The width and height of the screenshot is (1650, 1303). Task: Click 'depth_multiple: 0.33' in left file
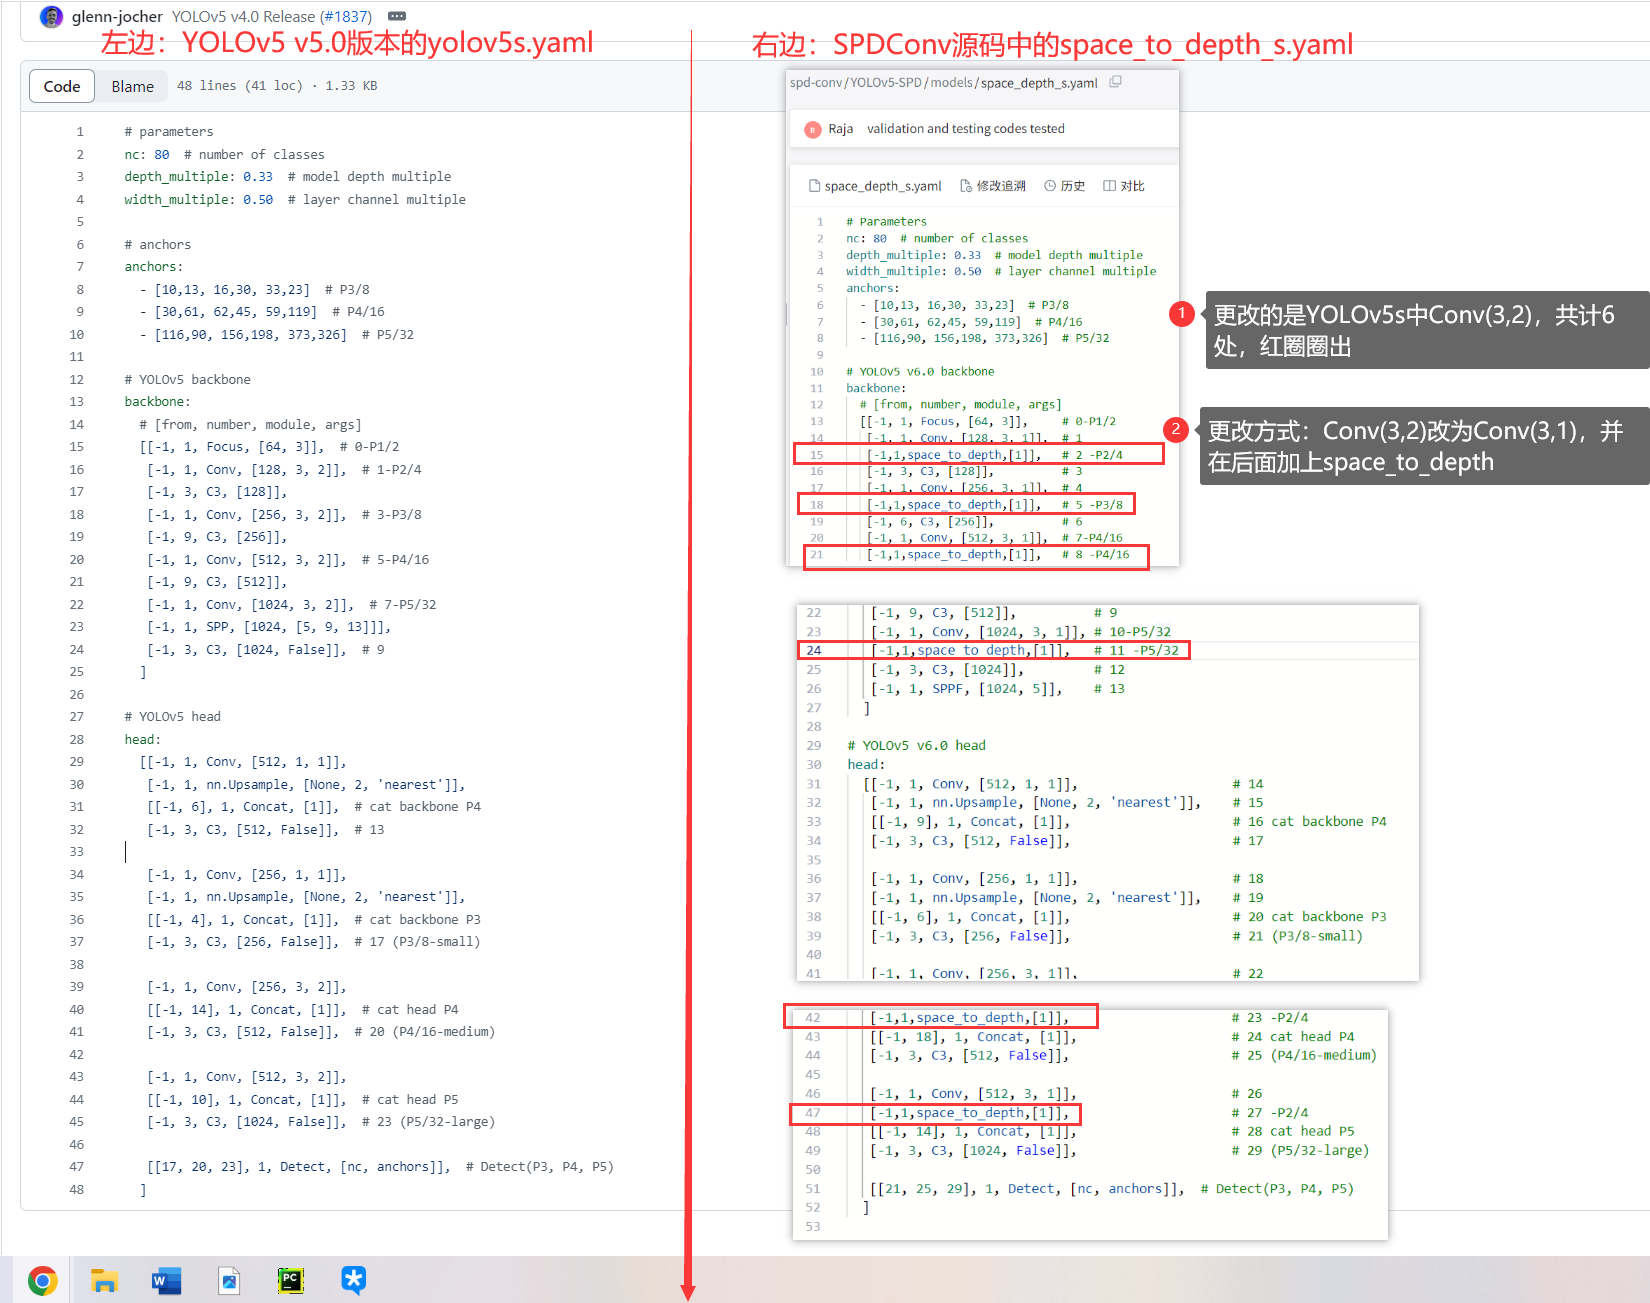coord(287,177)
